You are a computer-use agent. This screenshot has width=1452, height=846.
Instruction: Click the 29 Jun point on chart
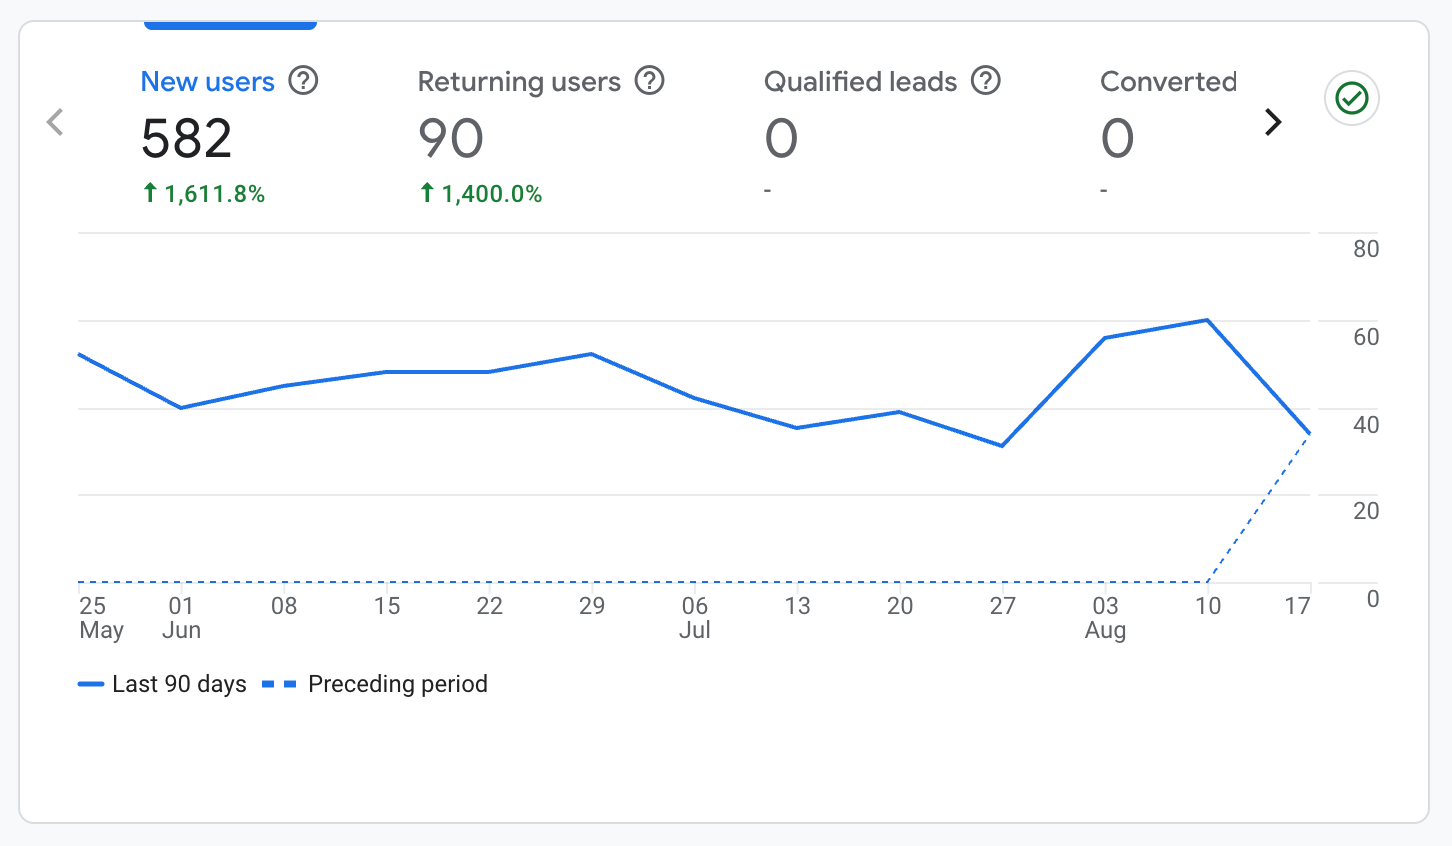pos(592,354)
